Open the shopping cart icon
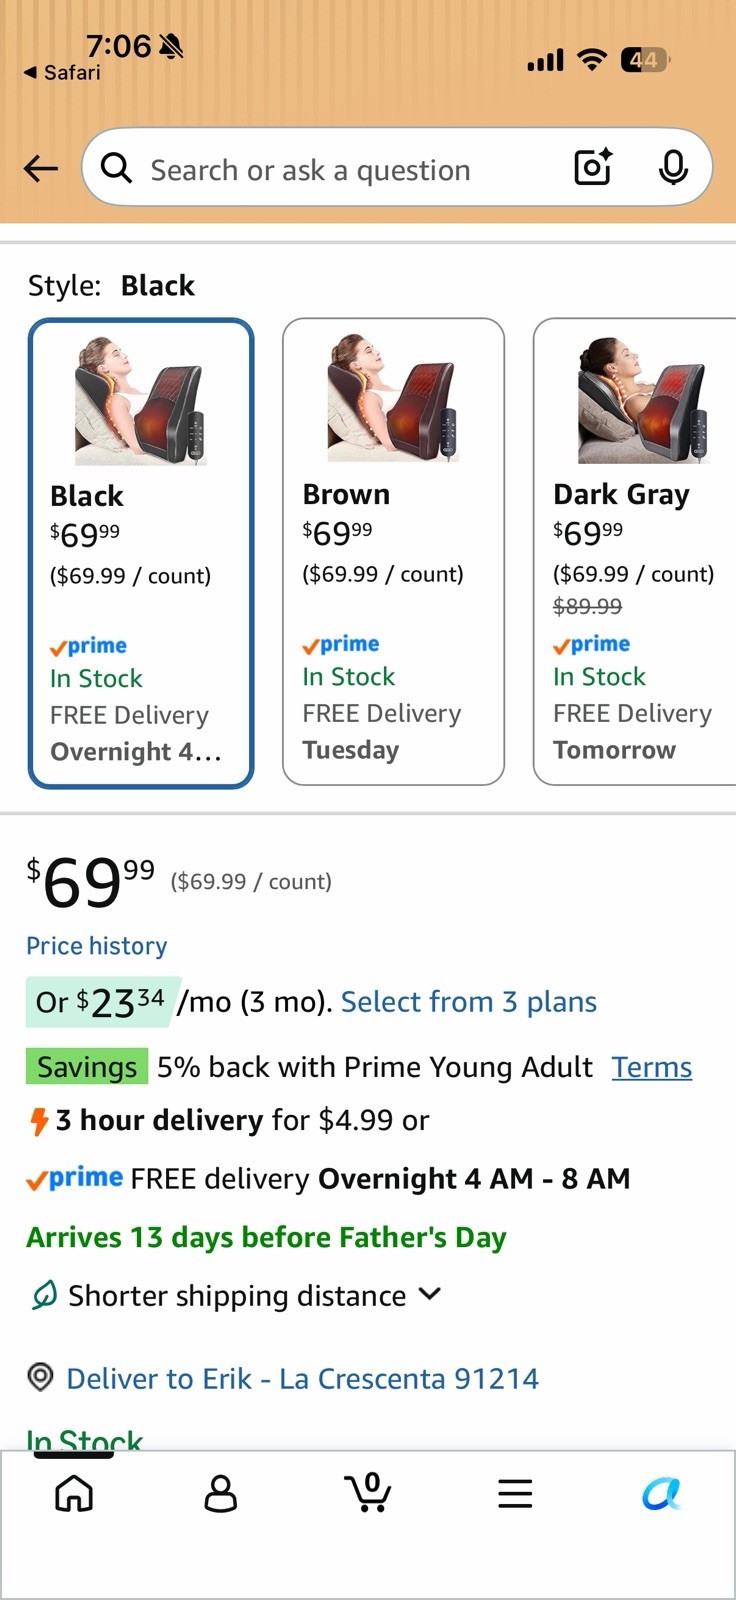The width and height of the screenshot is (736, 1600). point(367,1493)
